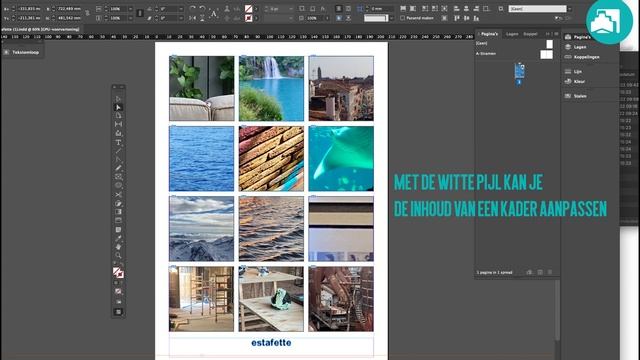This screenshot has width=640, height=360.
Task: Click the delete selected pages button
Action: (x=550, y=272)
